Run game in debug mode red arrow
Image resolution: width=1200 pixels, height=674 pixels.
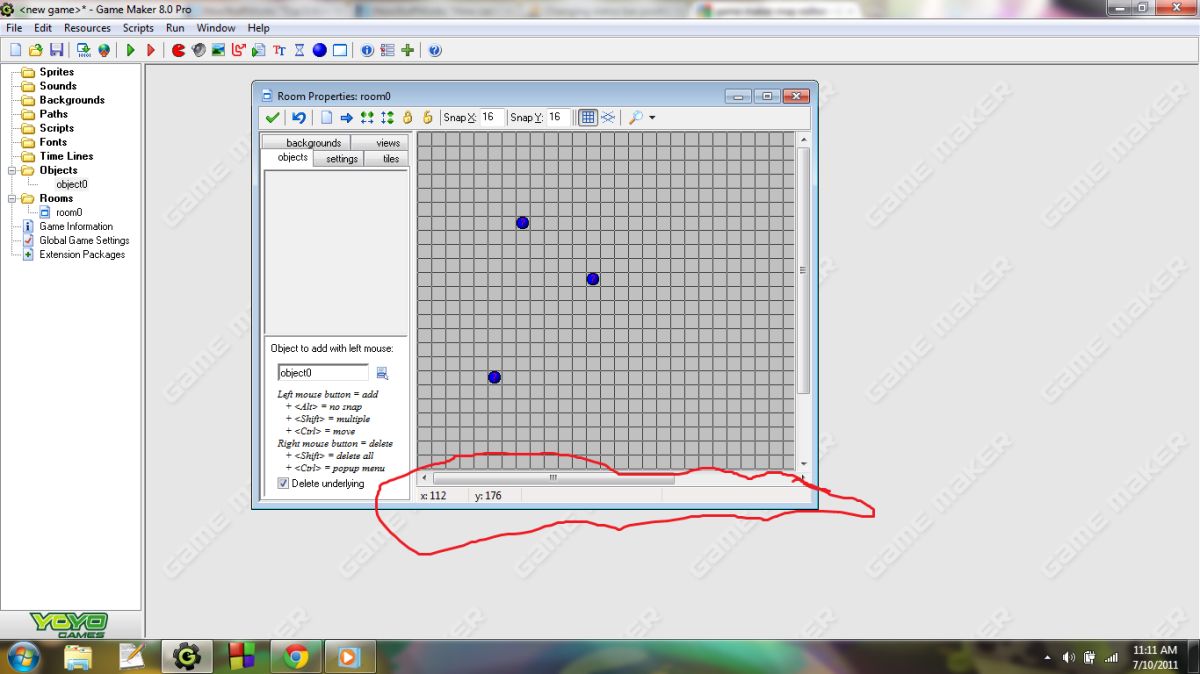pyautogui.click(x=151, y=50)
